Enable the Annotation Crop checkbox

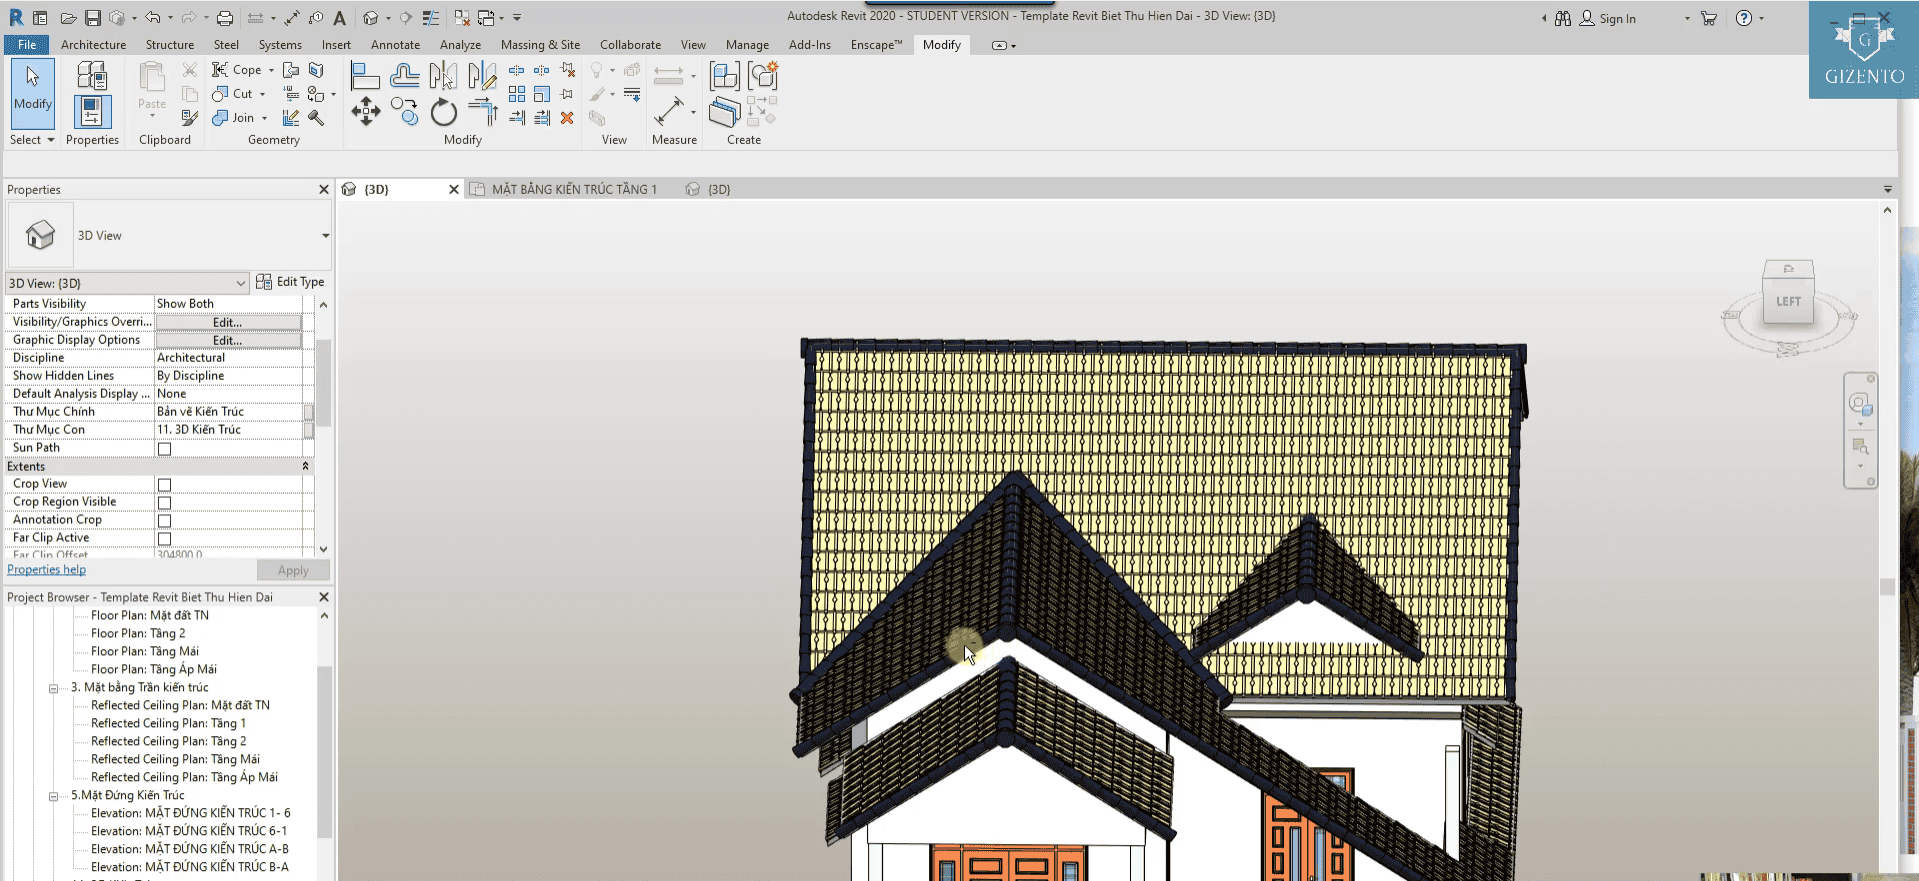164,520
